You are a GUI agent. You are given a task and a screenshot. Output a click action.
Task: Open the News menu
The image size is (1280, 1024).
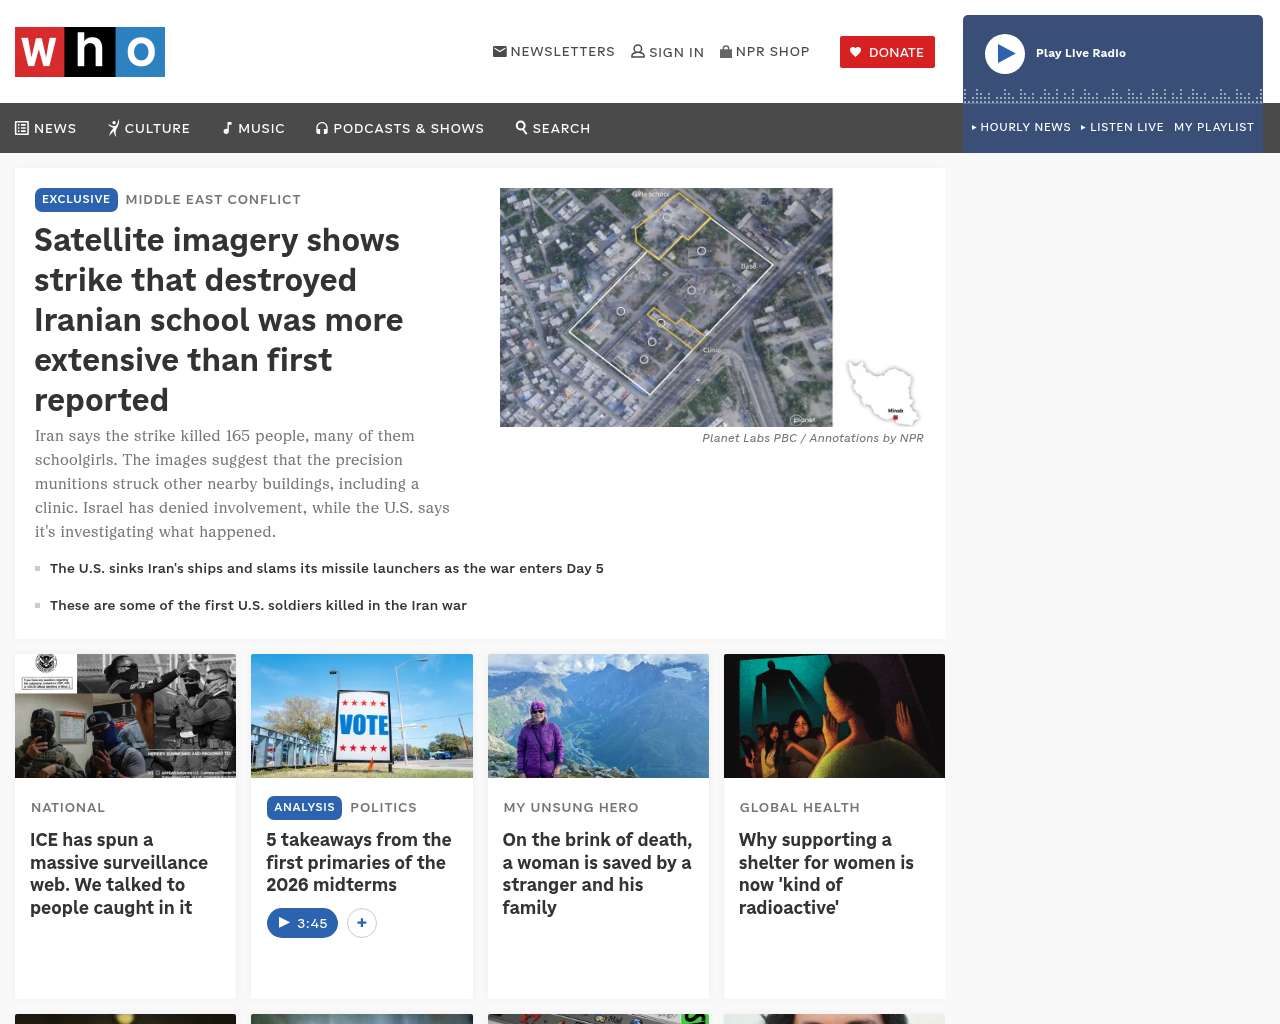[x=46, y=128]
